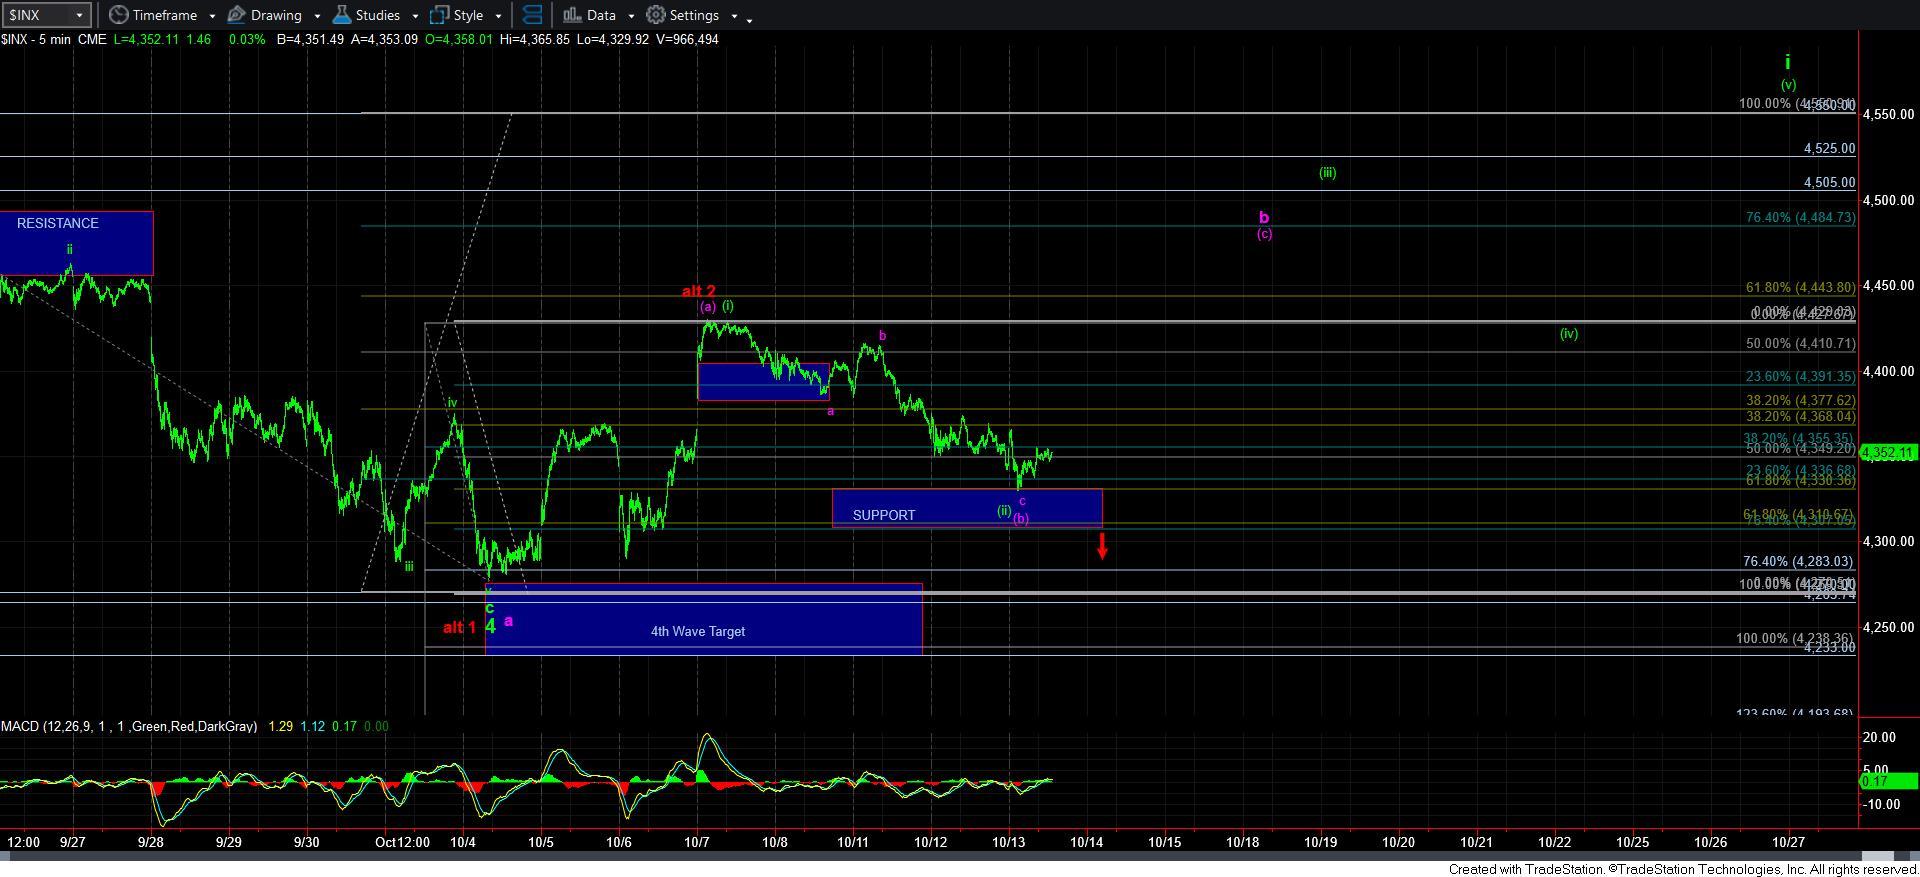1920x877 pixels.
Task: Click the 4,450.00 price axis label
Action: click(1887, 286)
